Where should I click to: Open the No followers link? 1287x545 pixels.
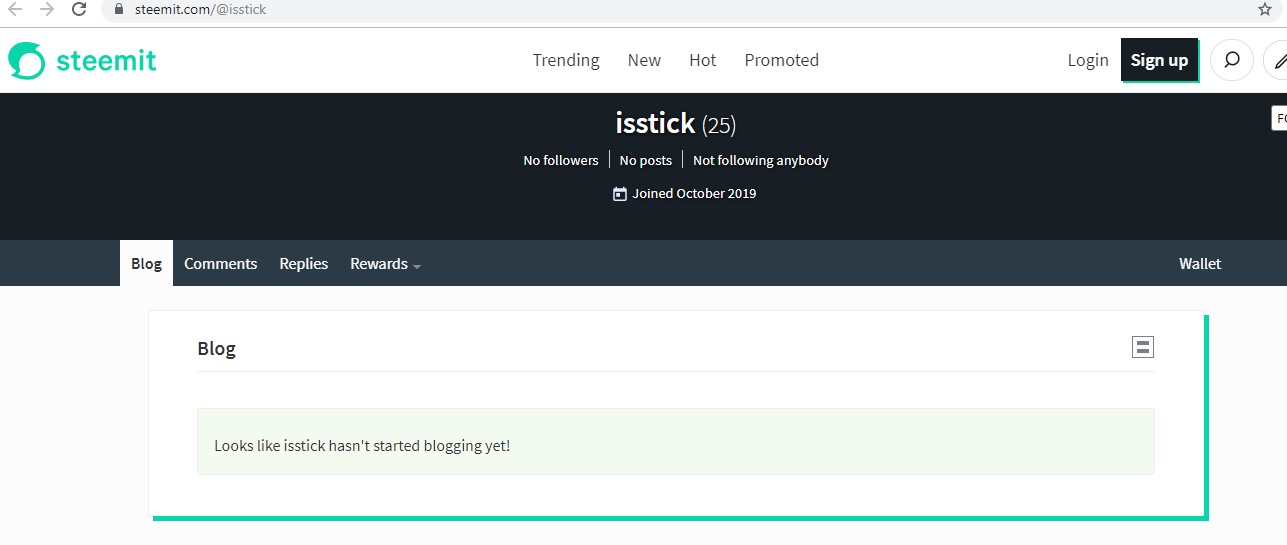561,160
